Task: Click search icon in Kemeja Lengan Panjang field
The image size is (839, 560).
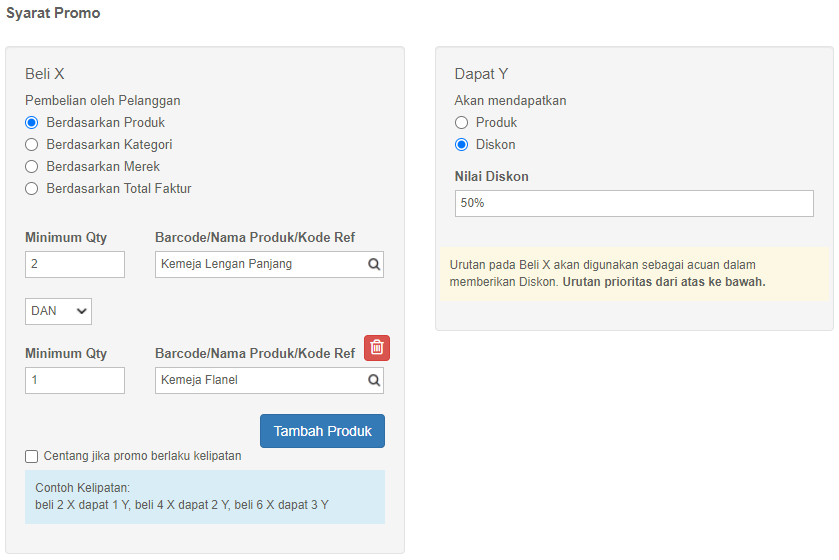Action: tap(374, 264)
